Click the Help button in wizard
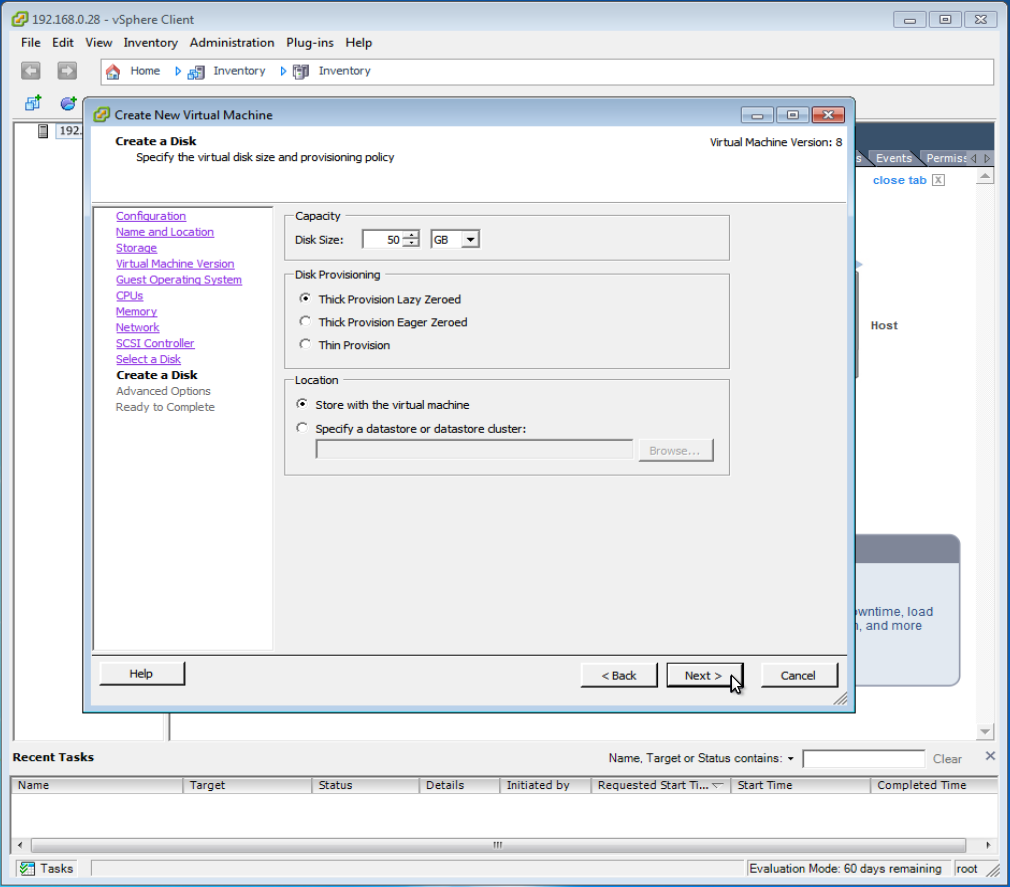The image size is (1010, 887). click(142, 673)
